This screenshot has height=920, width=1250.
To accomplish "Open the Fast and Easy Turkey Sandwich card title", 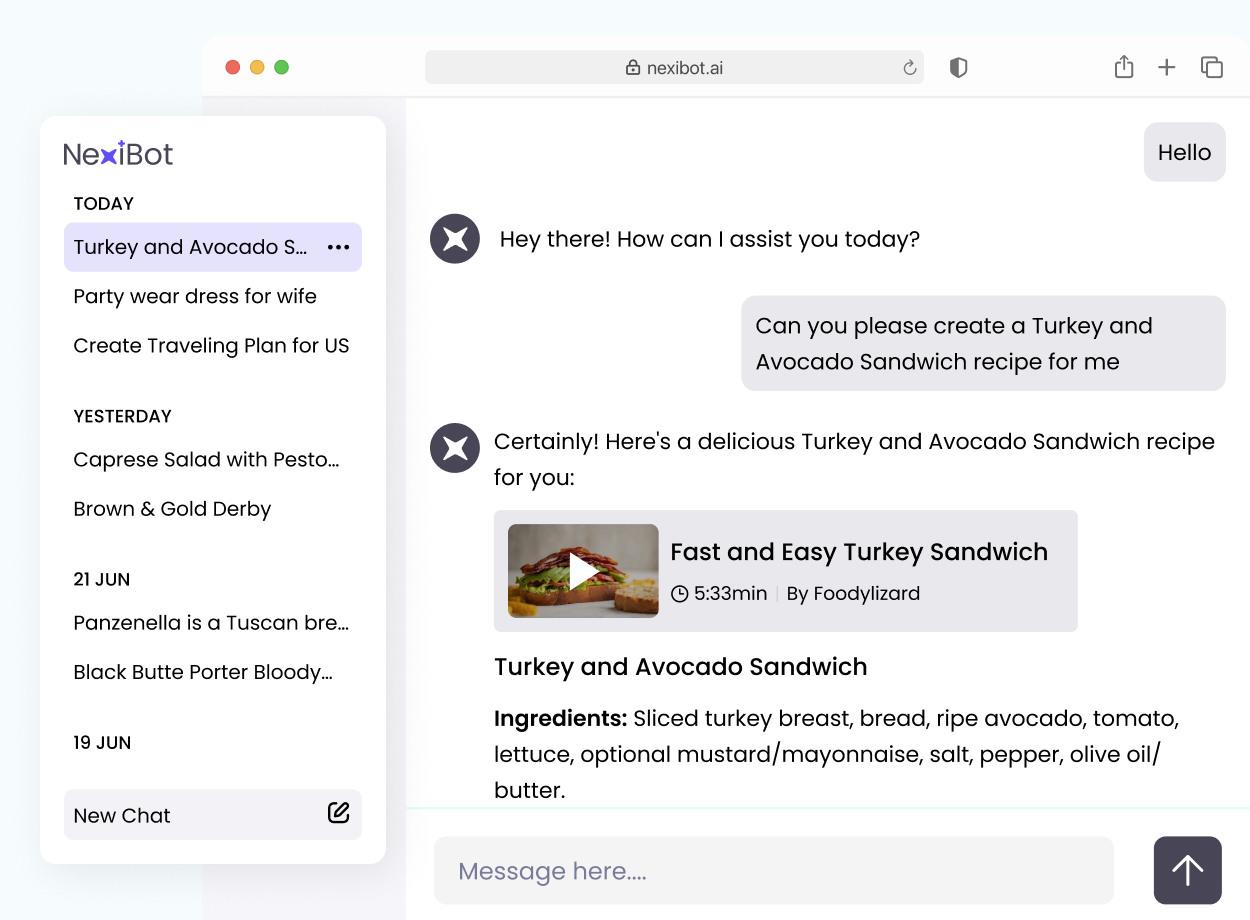I will 859,552.
